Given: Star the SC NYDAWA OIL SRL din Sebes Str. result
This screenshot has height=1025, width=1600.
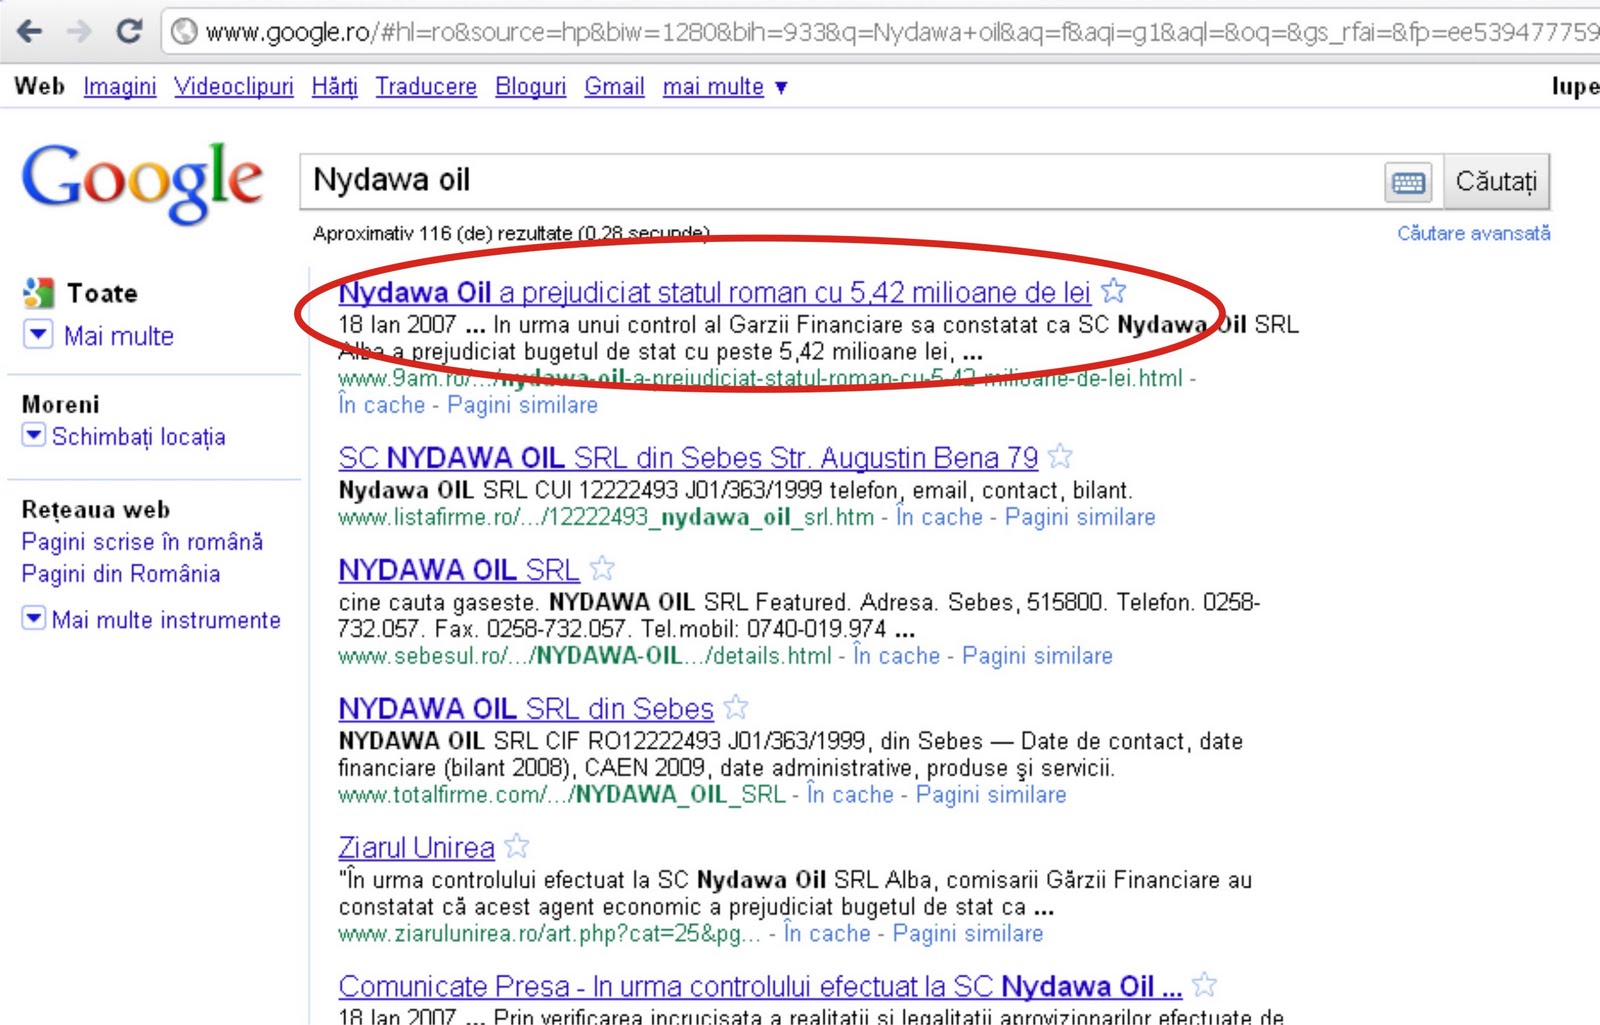Looking at the screenshot, I should 1060,457.
